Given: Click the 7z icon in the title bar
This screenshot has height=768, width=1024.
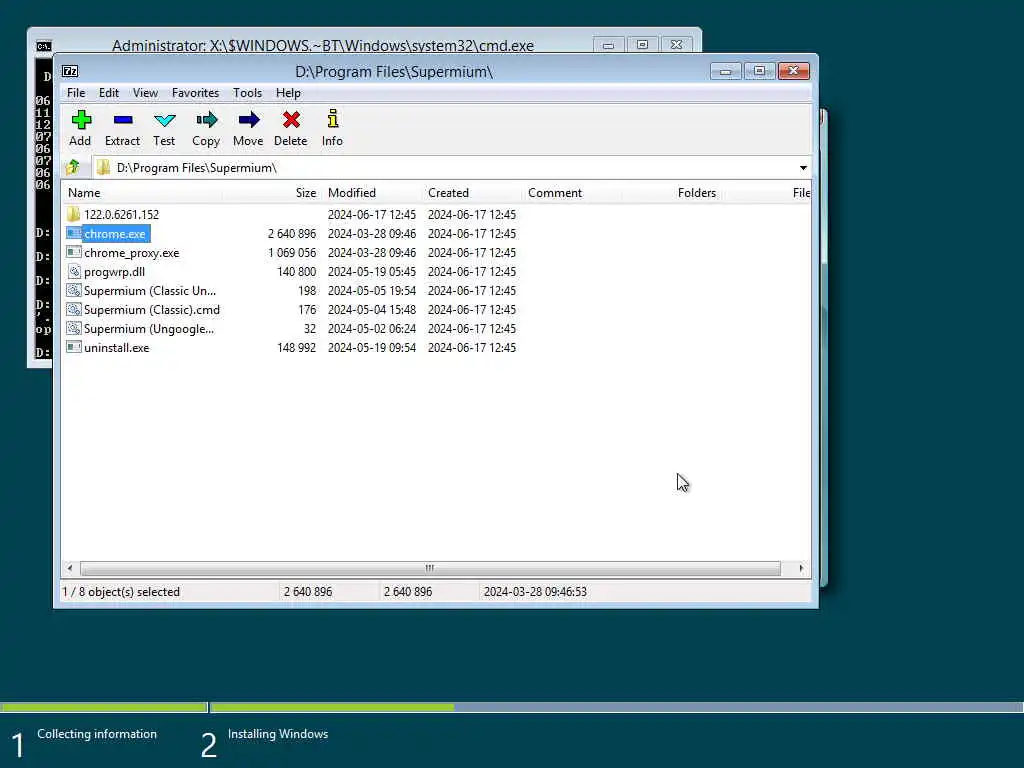Looking at the screenshot, I should click(71, 71).
